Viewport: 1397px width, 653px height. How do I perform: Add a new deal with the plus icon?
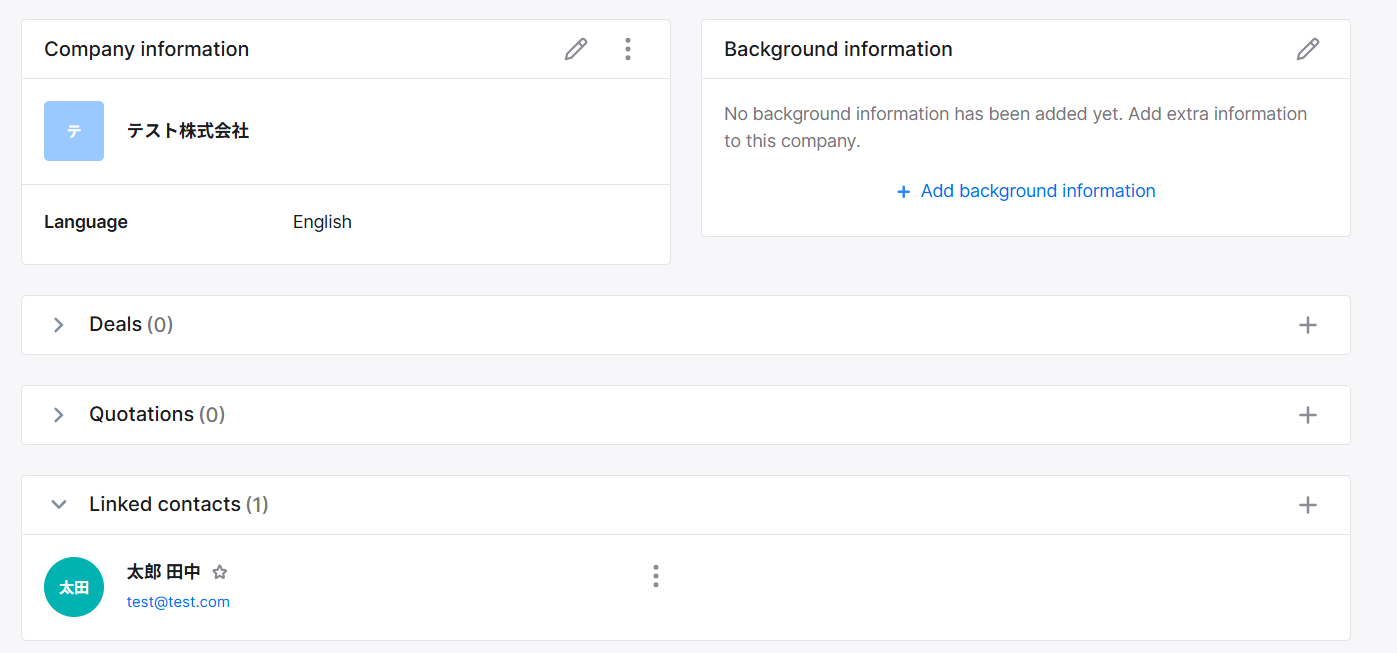[1307, 325]
